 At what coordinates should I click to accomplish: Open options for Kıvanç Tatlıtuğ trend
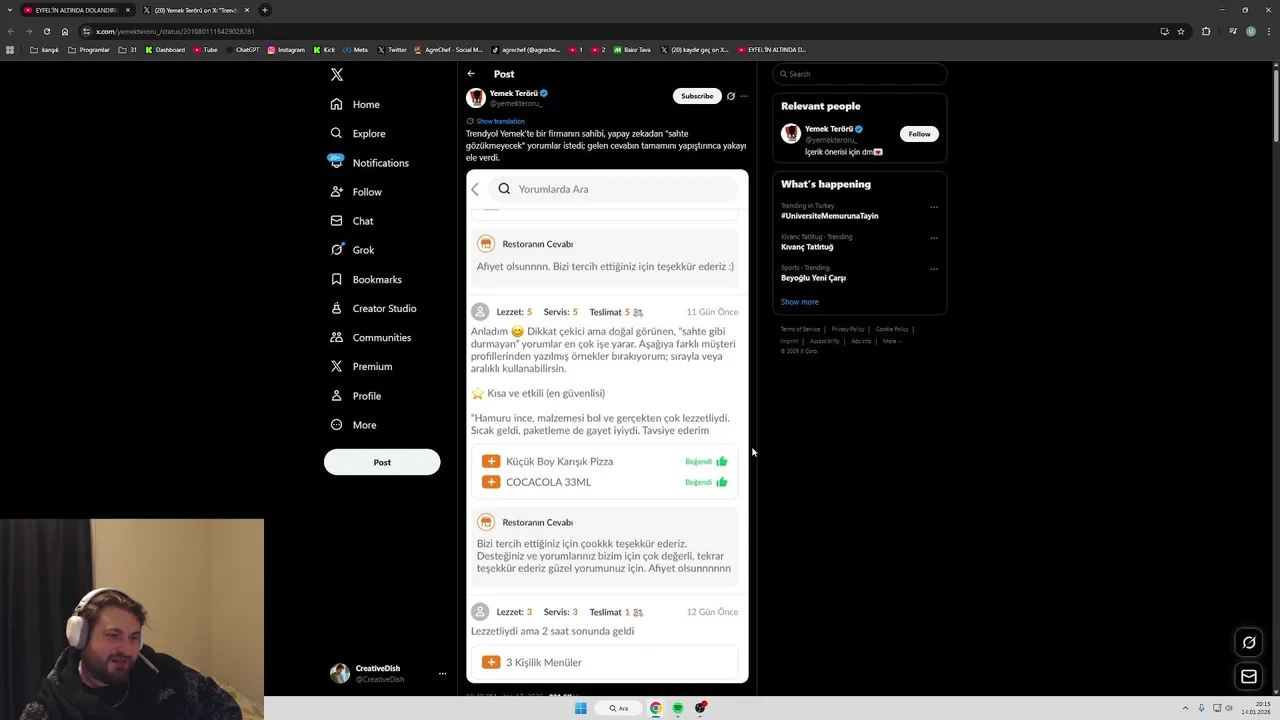pyautogui.click(x=934, y=238)
